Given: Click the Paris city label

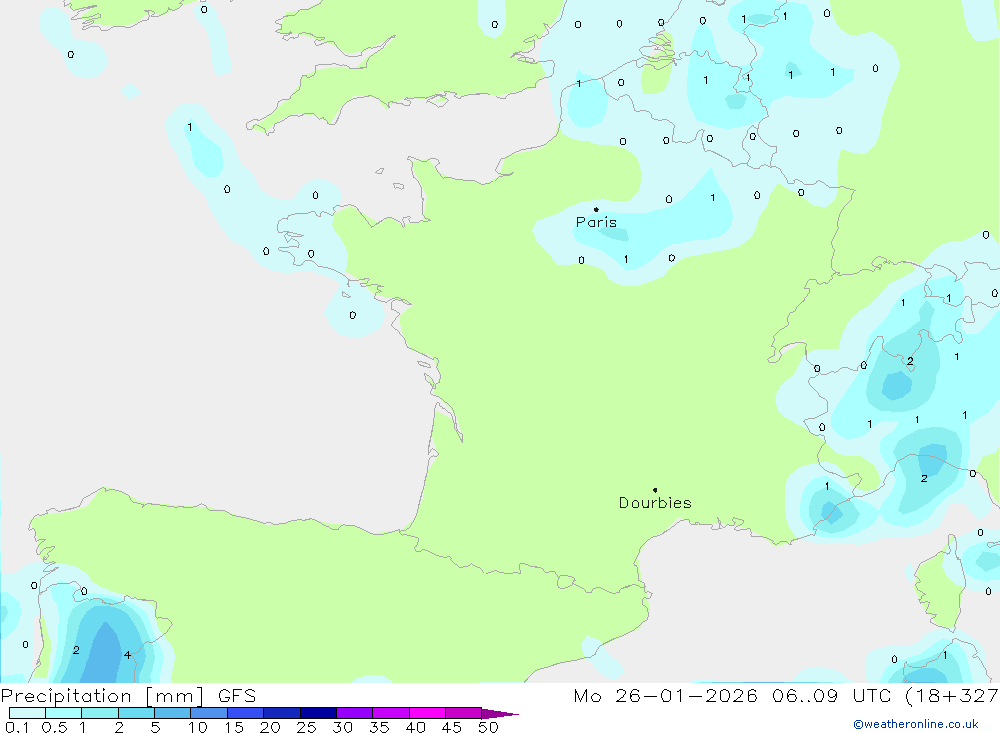Looking at the screenshot, I should tap(596, 222).
